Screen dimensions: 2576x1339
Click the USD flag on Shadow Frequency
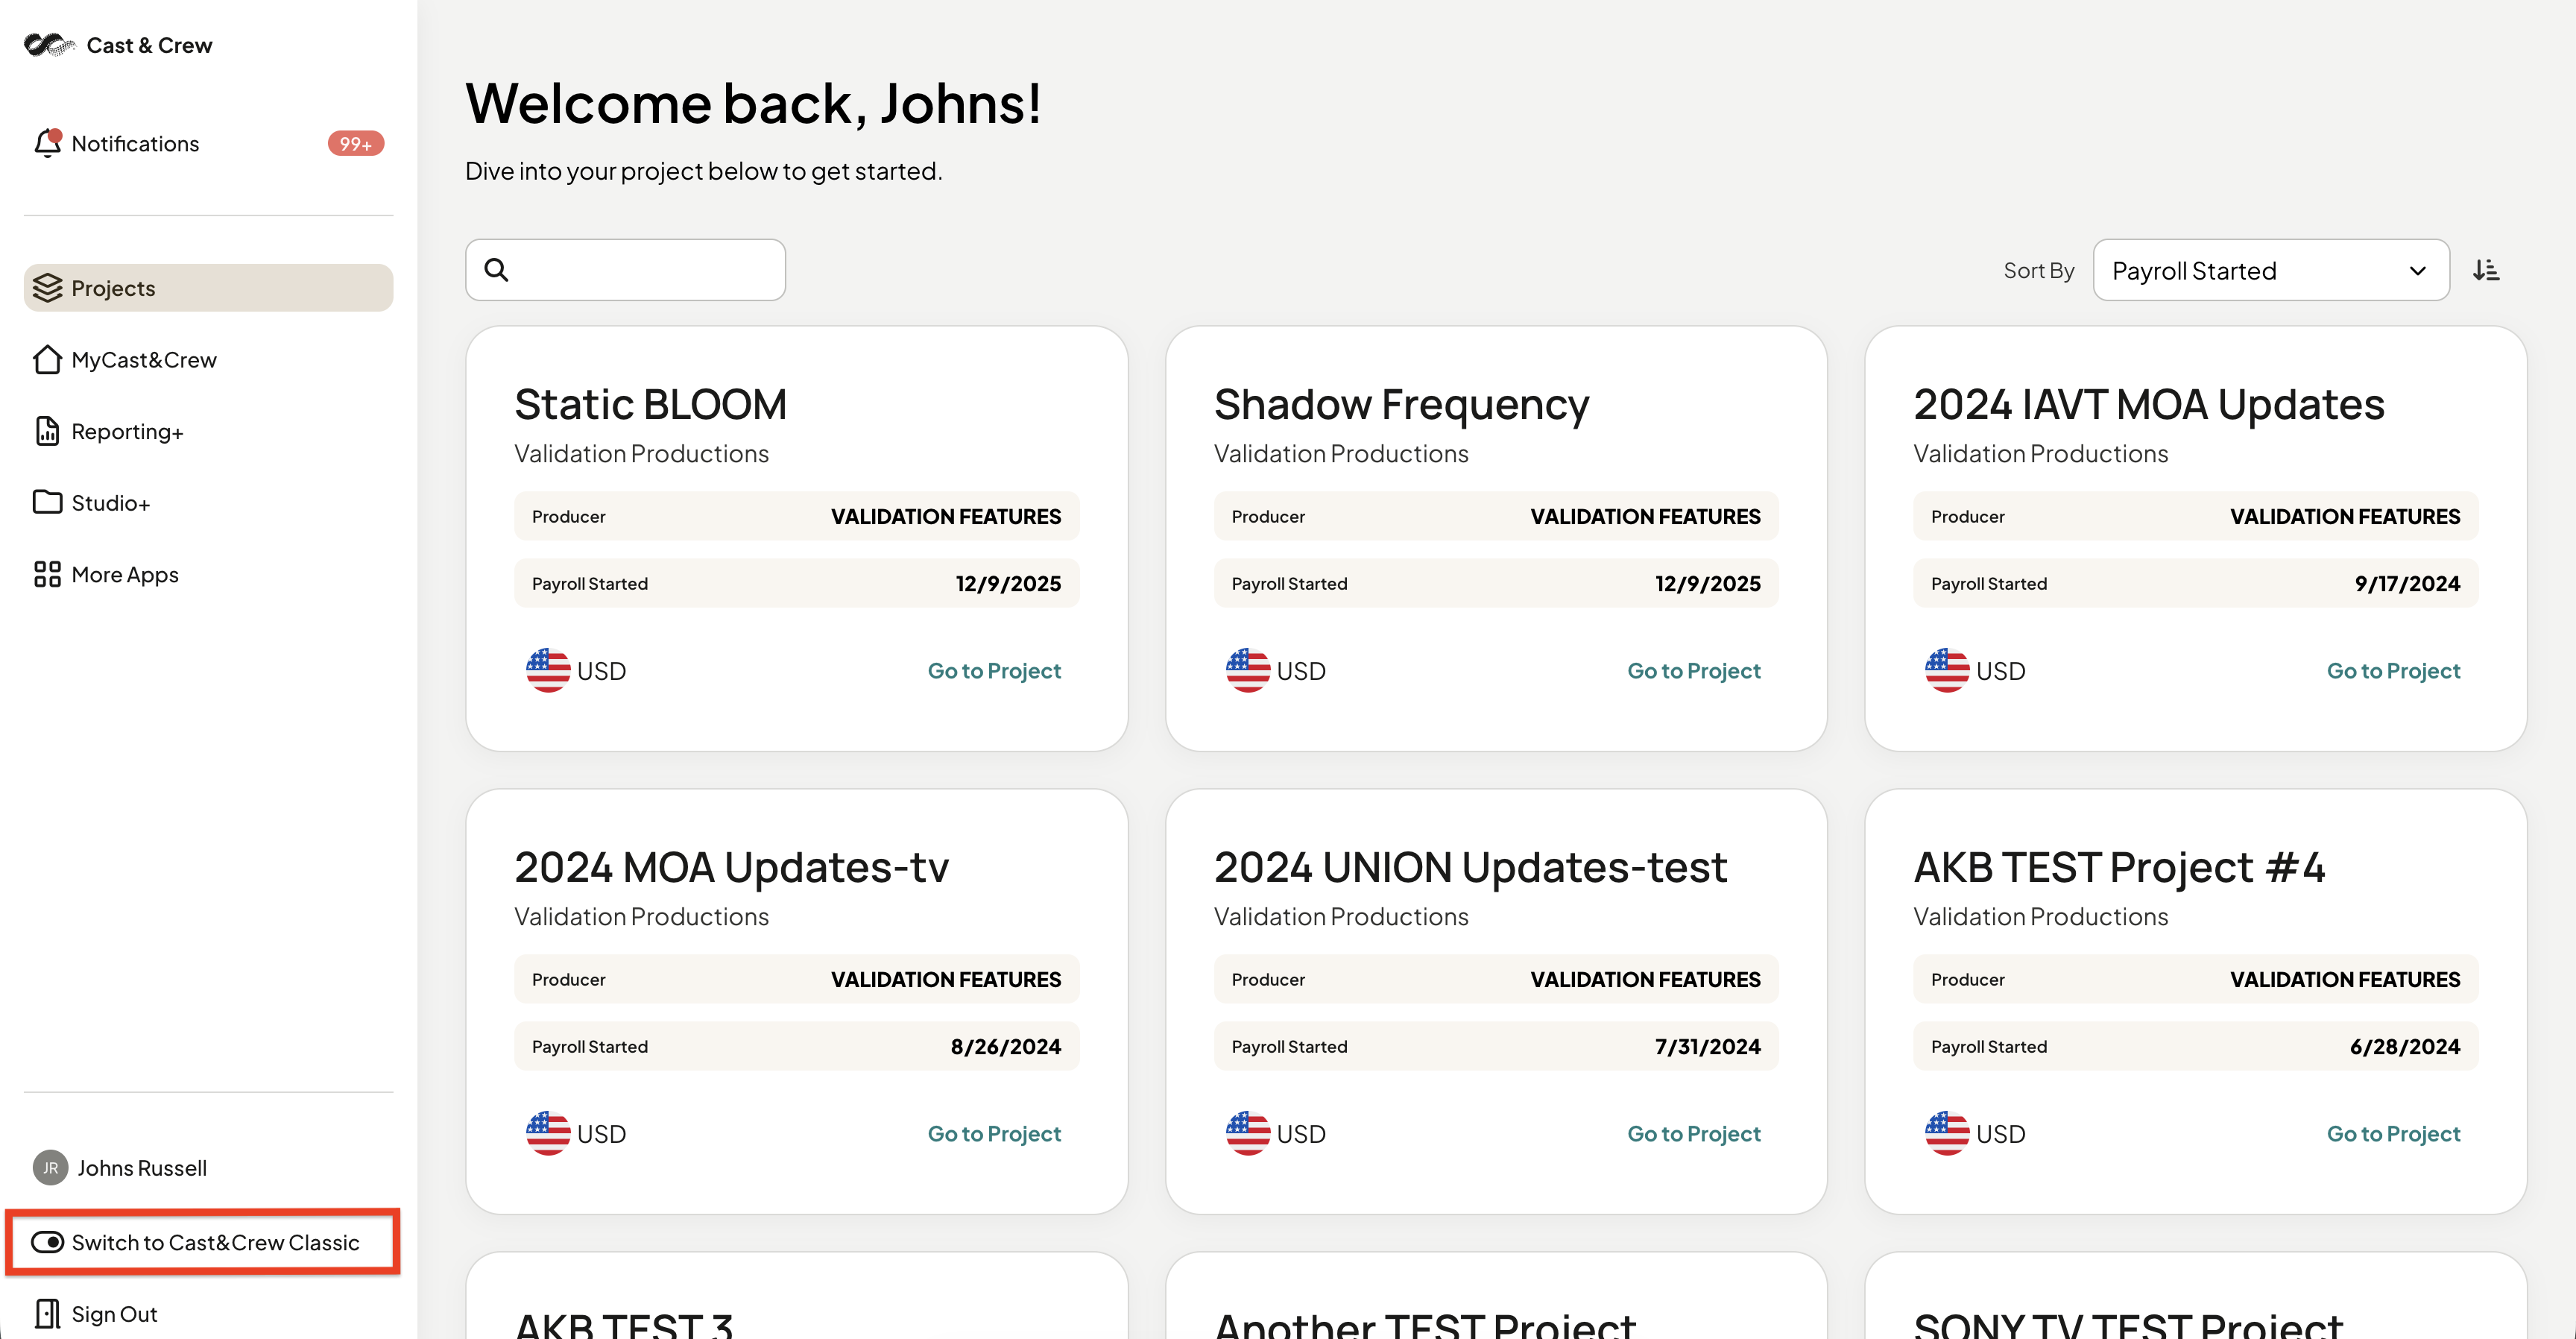[x=1248, y=670]
